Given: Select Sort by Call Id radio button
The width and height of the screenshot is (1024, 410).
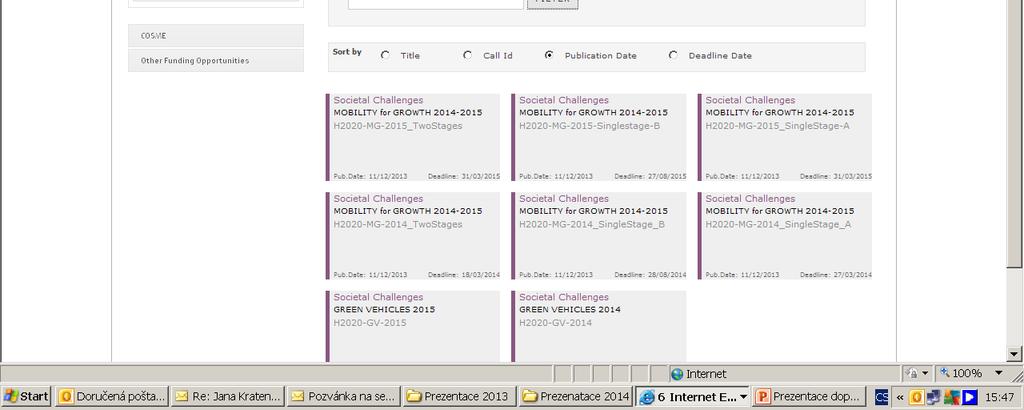Looking at the screenshot, I should pyautogui.click(x=468, y=55).
